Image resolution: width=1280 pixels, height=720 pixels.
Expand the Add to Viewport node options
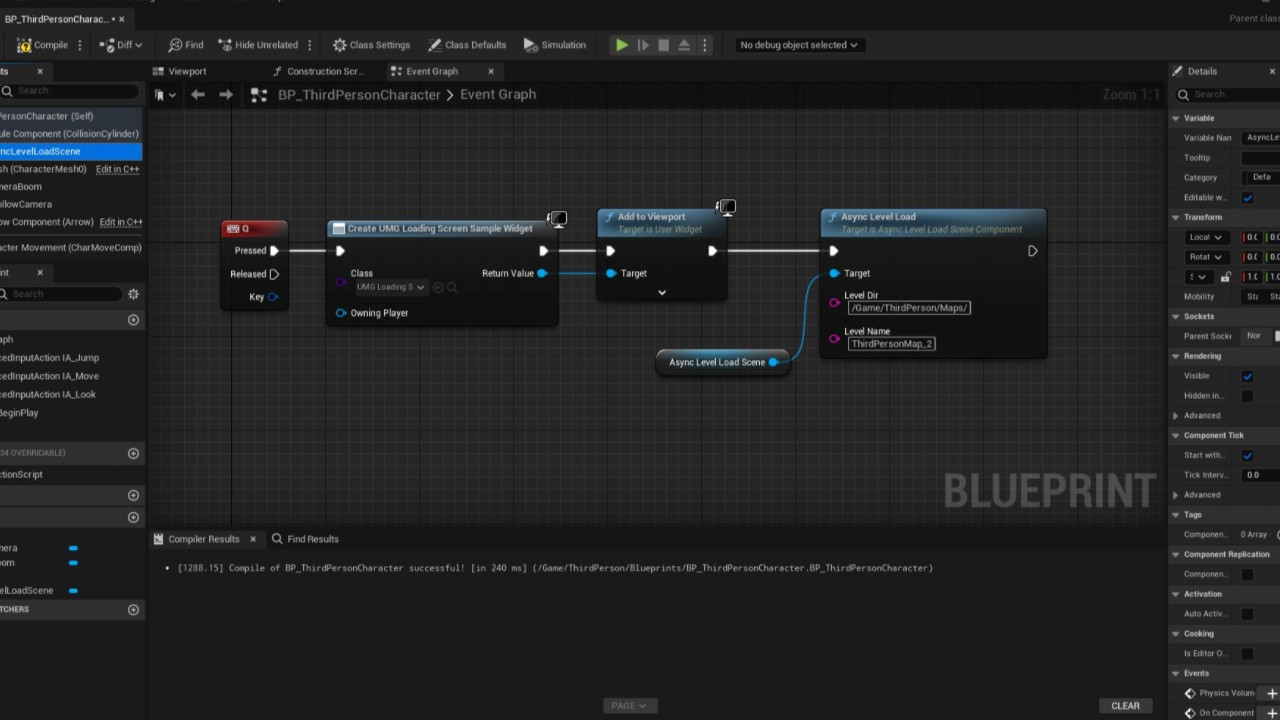pos(661,293)
